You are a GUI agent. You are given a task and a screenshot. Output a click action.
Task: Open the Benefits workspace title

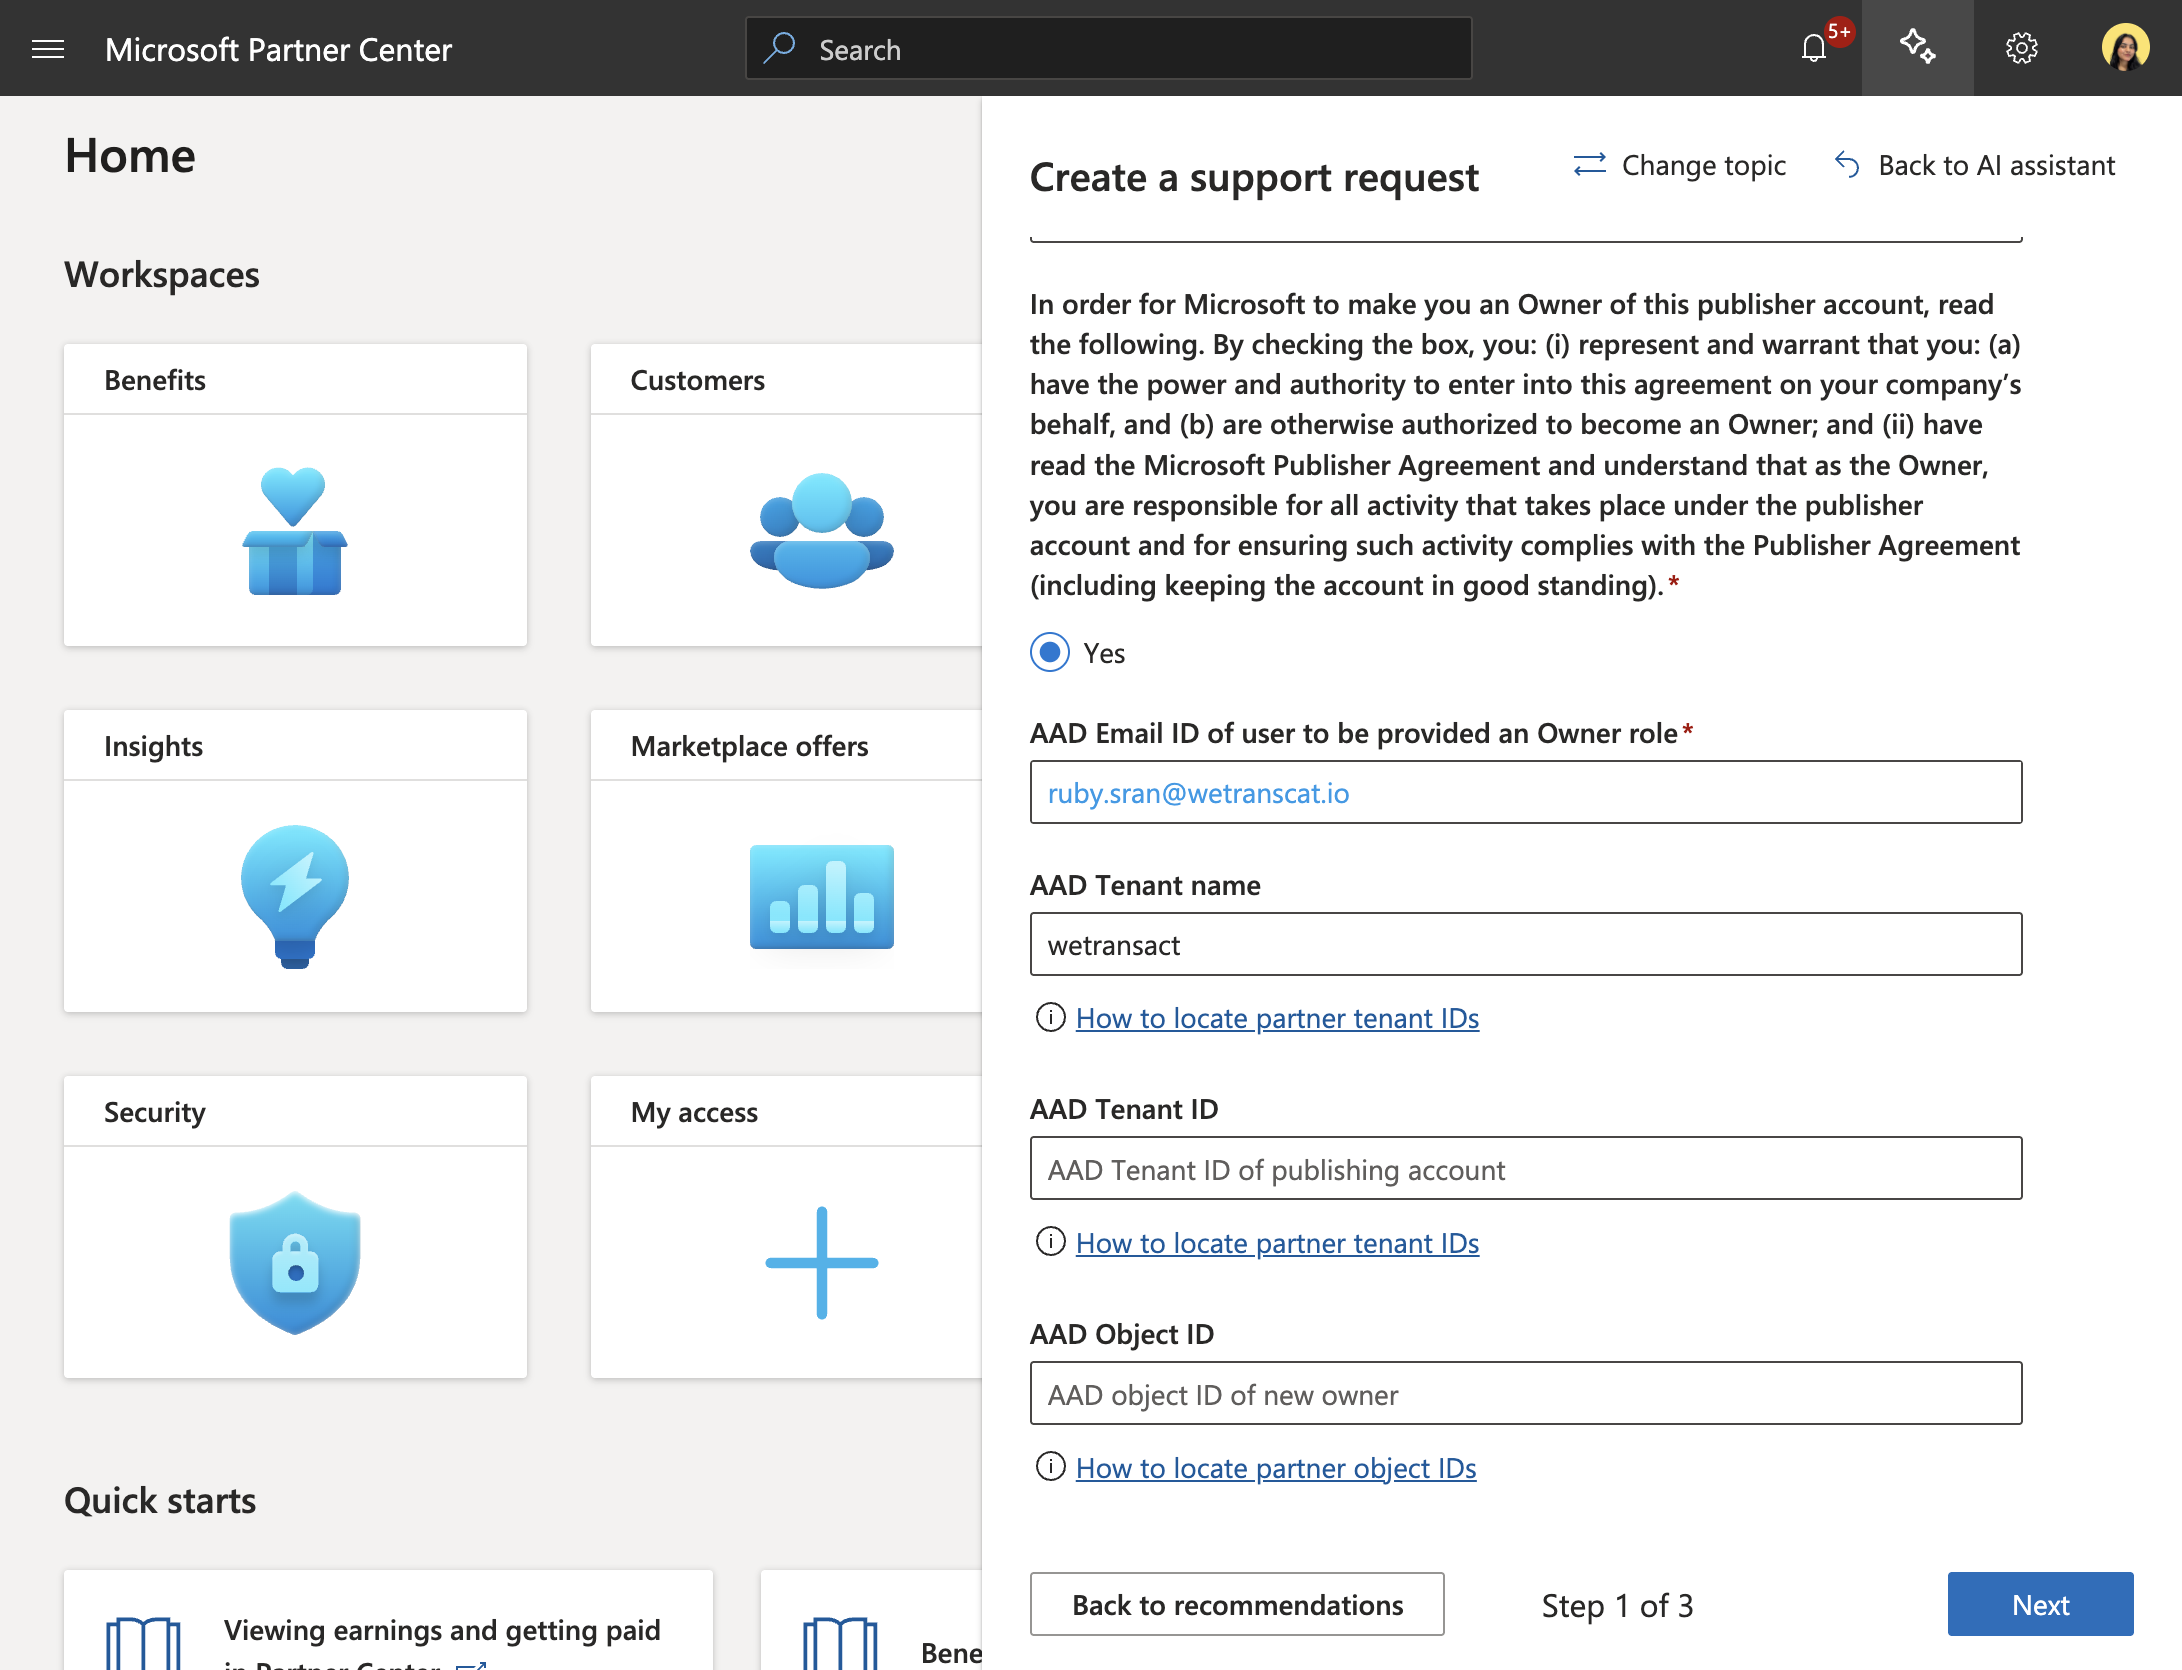point(155,380)
